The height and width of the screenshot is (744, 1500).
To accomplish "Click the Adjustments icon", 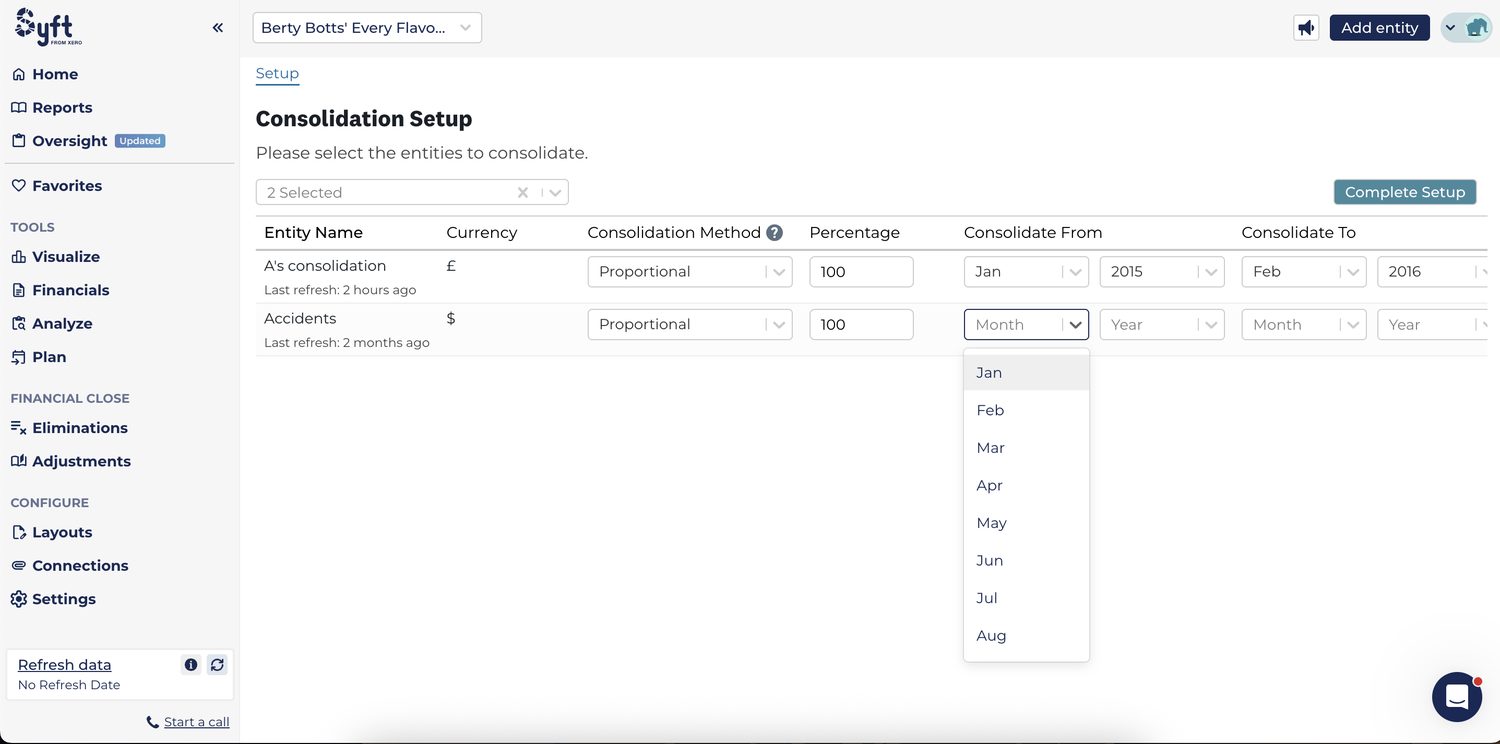I will pos(18,461).
